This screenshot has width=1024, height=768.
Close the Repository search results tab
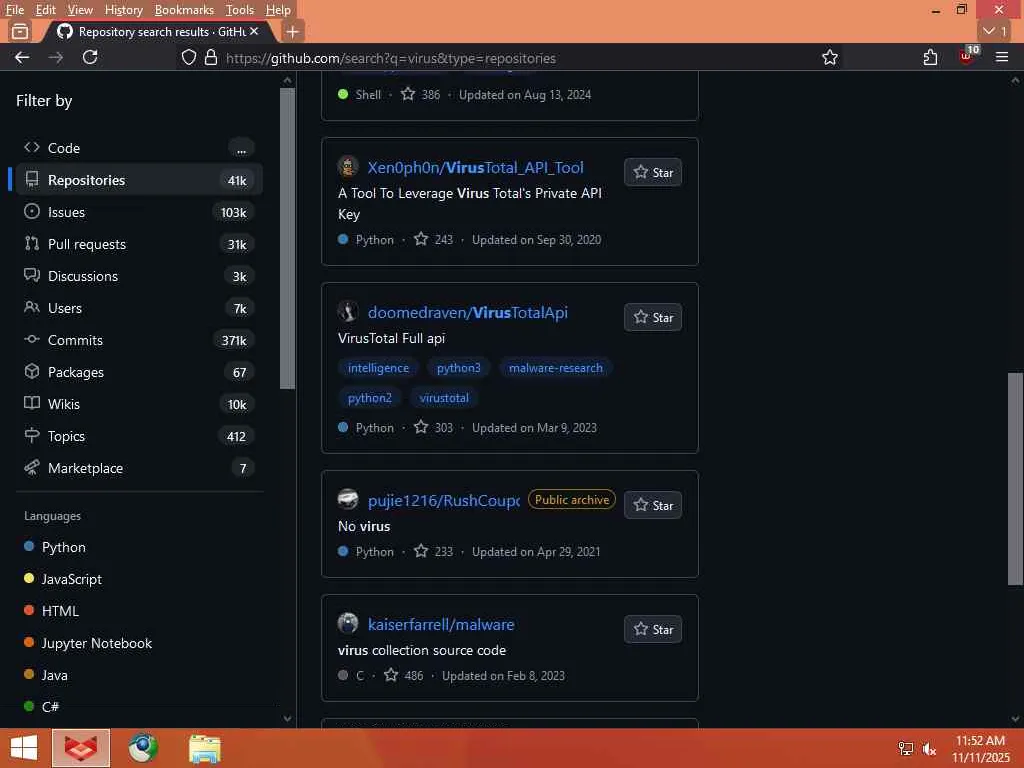[x=254, y=31]
